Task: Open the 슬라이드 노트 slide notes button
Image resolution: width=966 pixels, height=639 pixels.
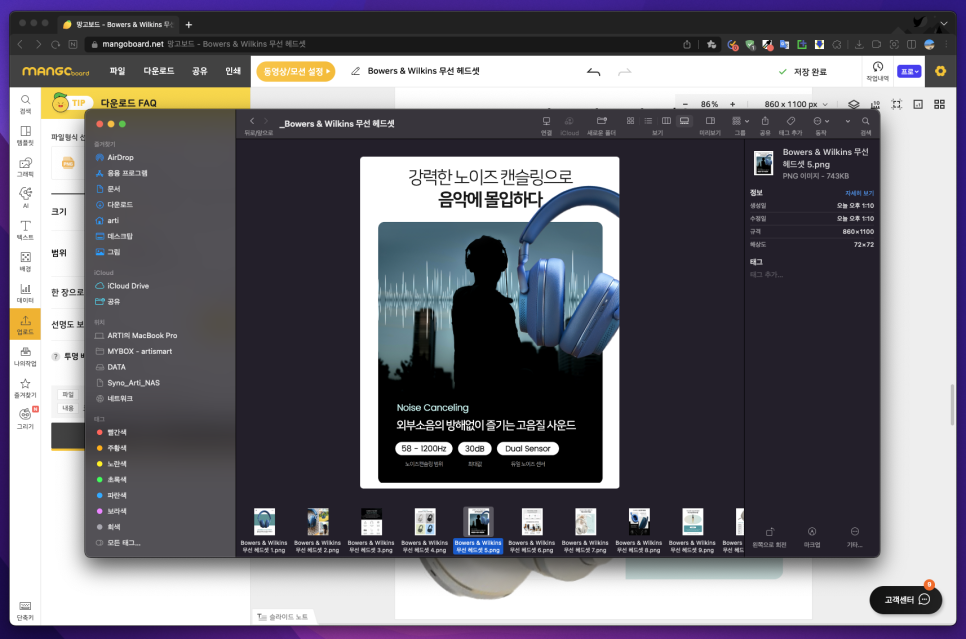Action: pos(282,616)
